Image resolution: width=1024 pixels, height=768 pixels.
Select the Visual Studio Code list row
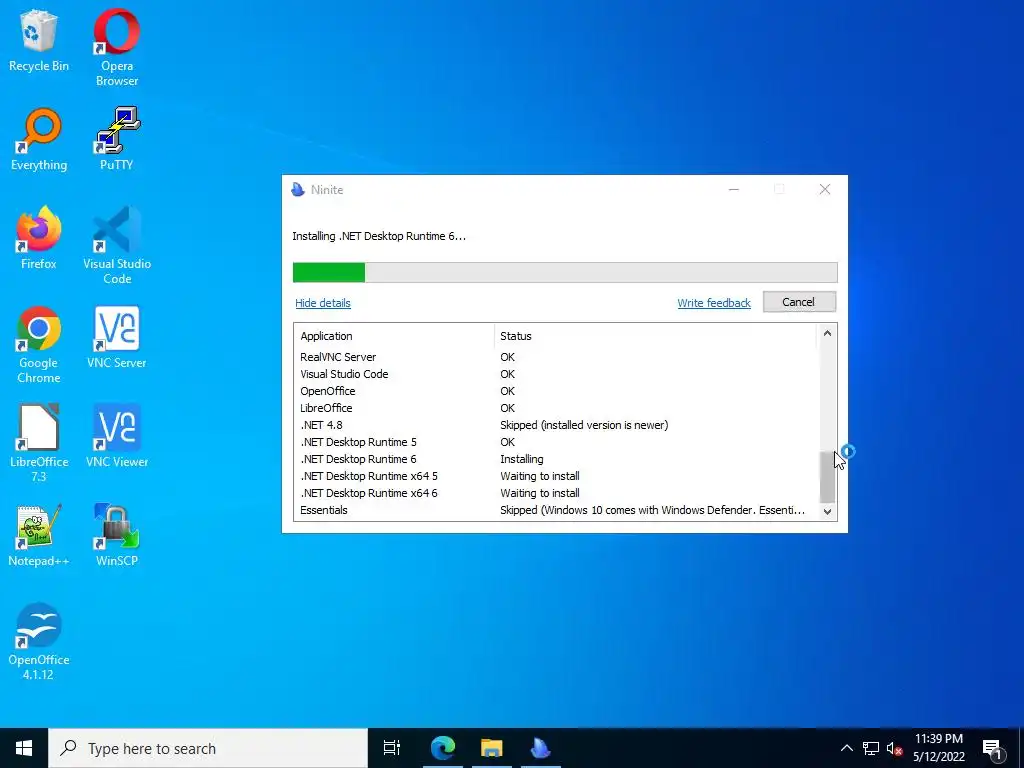556,374
